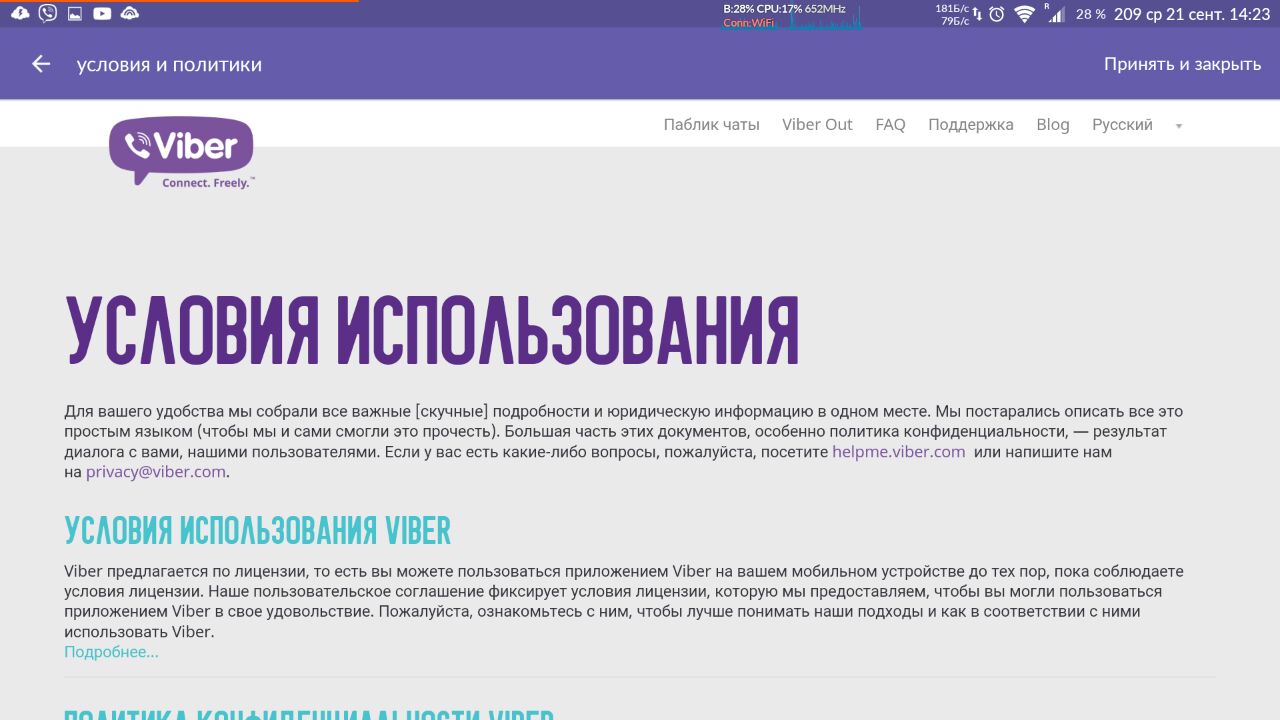Tap the CPU monitor status widget
Image resolution: width=1280 pixels, height=720 pixels.
[791, 15]
